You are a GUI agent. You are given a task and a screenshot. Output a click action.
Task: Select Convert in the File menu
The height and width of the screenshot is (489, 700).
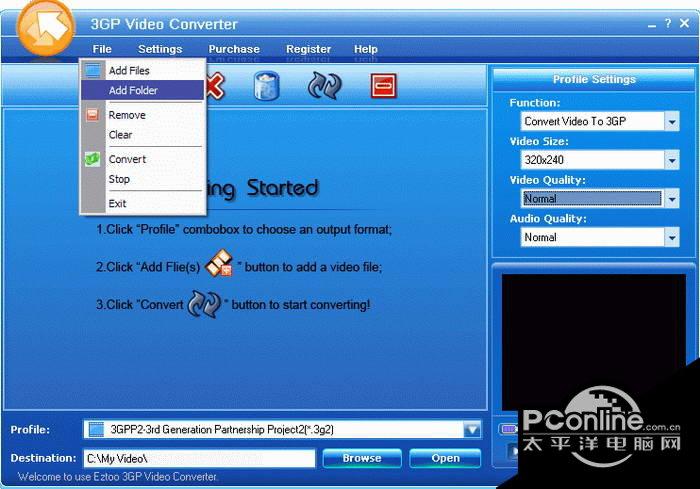click(x=143, y=159)
